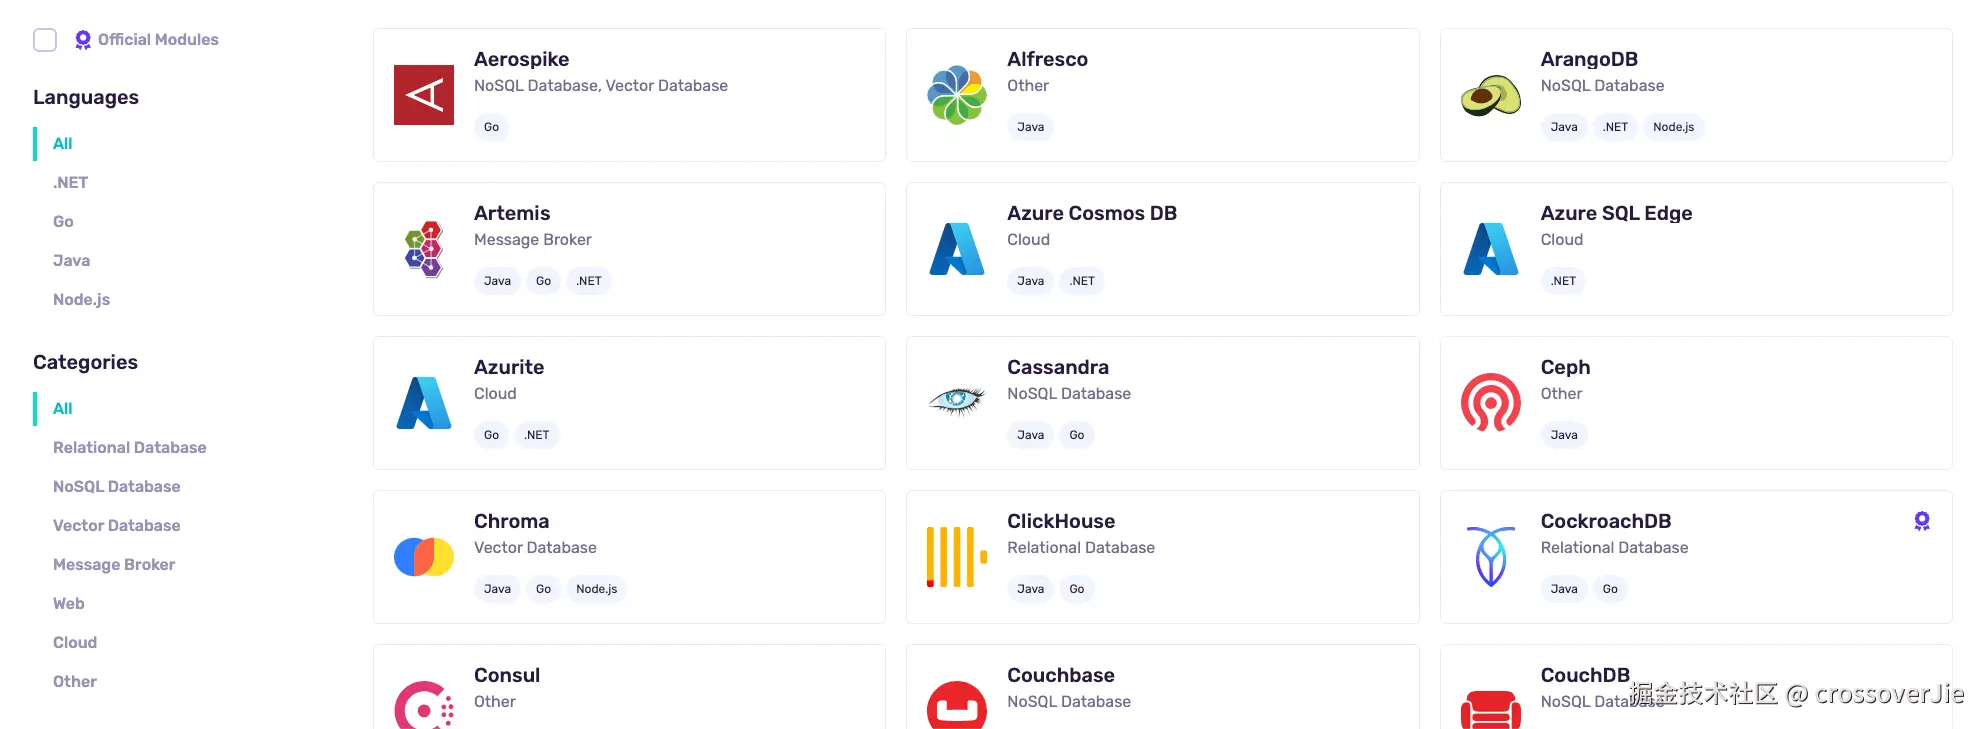This screenshot has width=1986, height=729.
Task: Click the ClickHouse yellow bars logo
Action: point(957,557)
